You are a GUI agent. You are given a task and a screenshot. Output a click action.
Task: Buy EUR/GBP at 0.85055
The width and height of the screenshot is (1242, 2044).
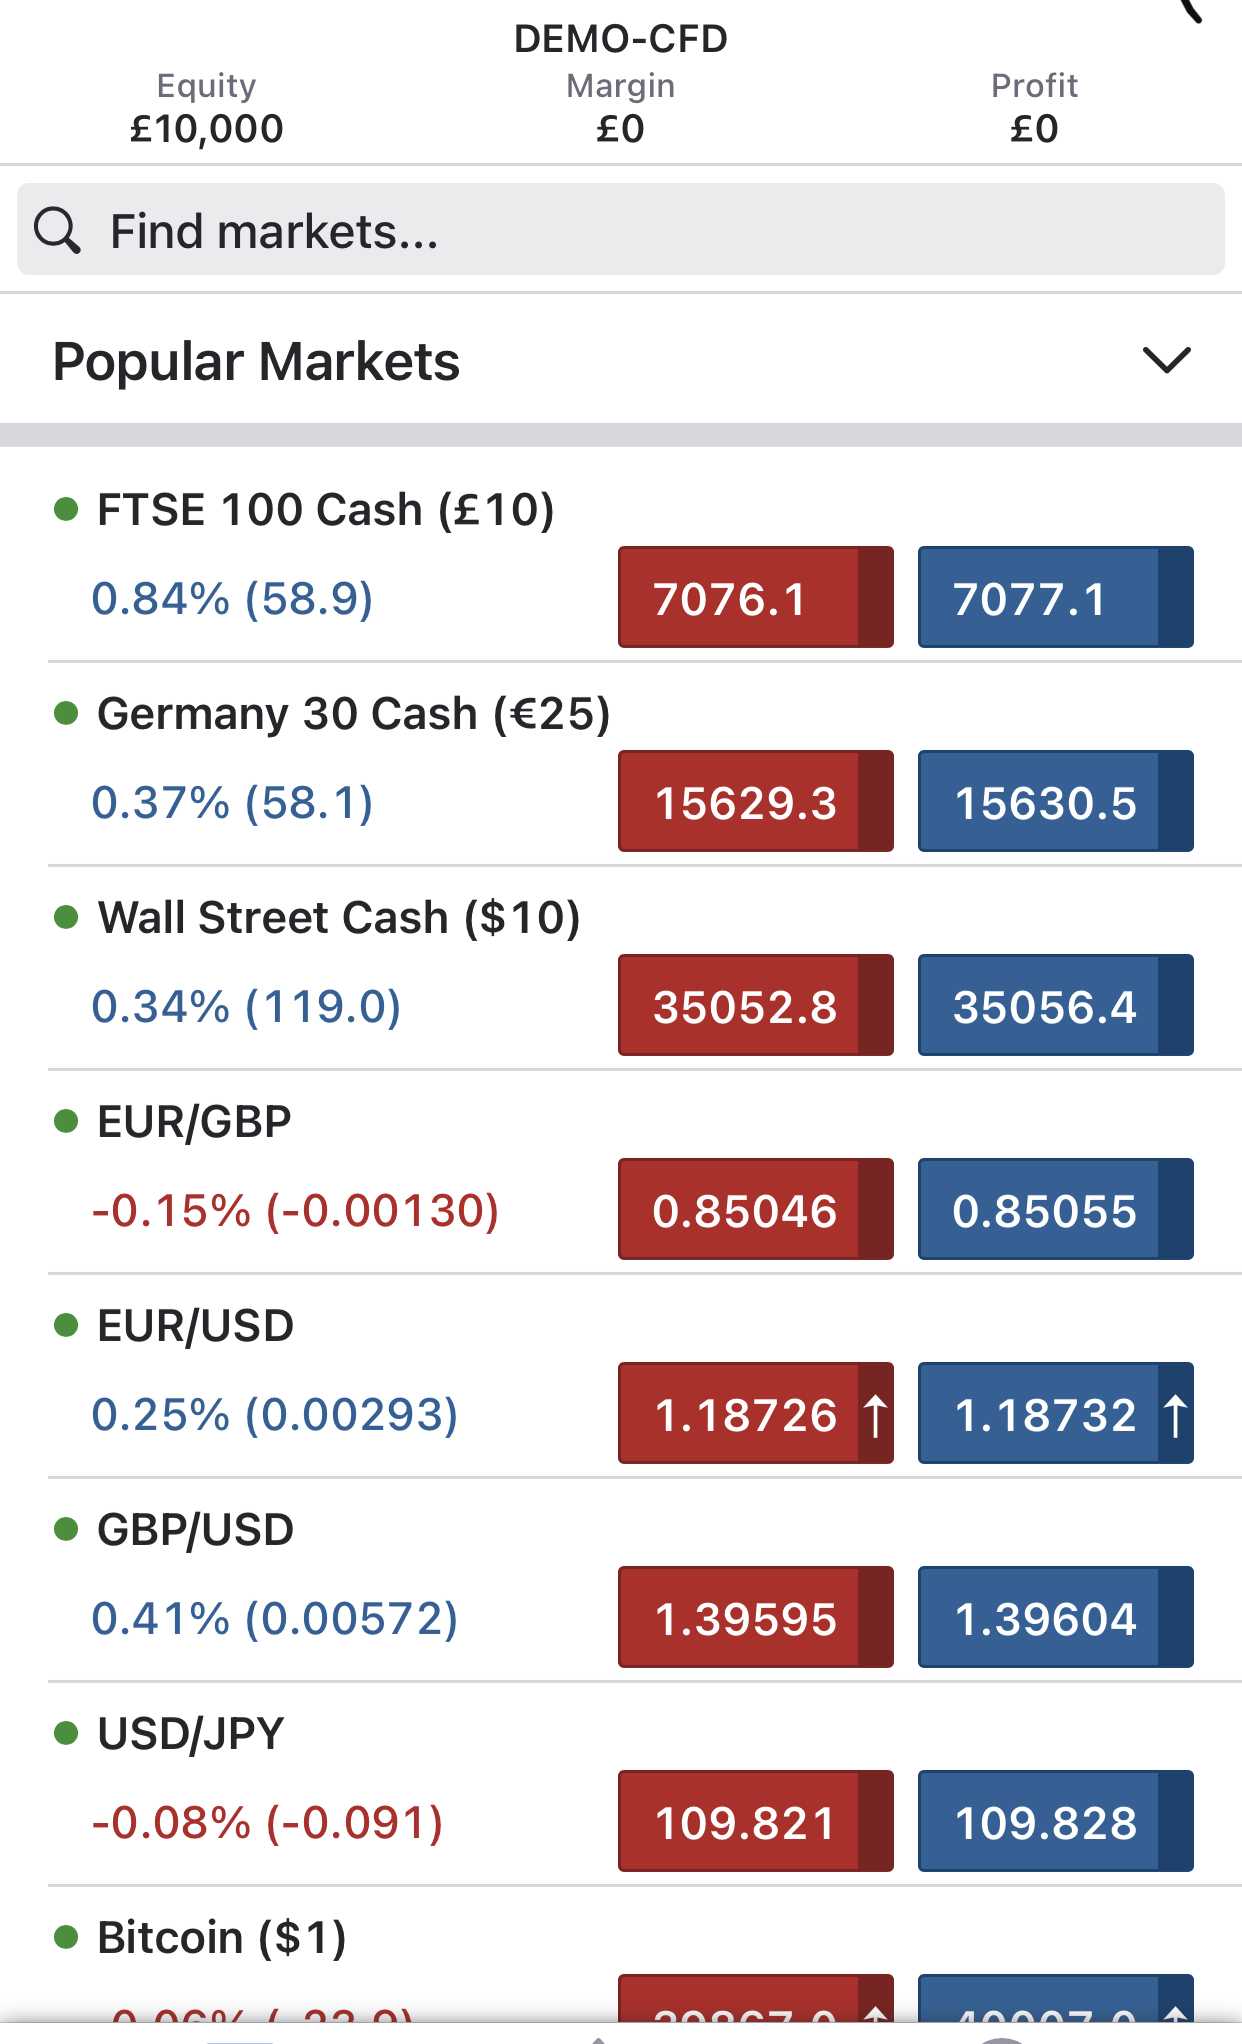(1056, 1209)
